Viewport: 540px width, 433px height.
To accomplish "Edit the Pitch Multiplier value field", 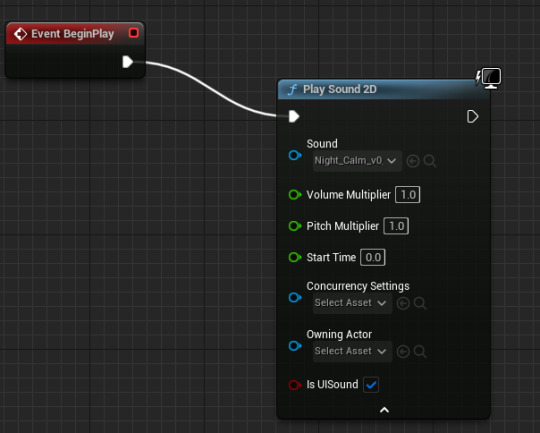I will click(396, 226).
